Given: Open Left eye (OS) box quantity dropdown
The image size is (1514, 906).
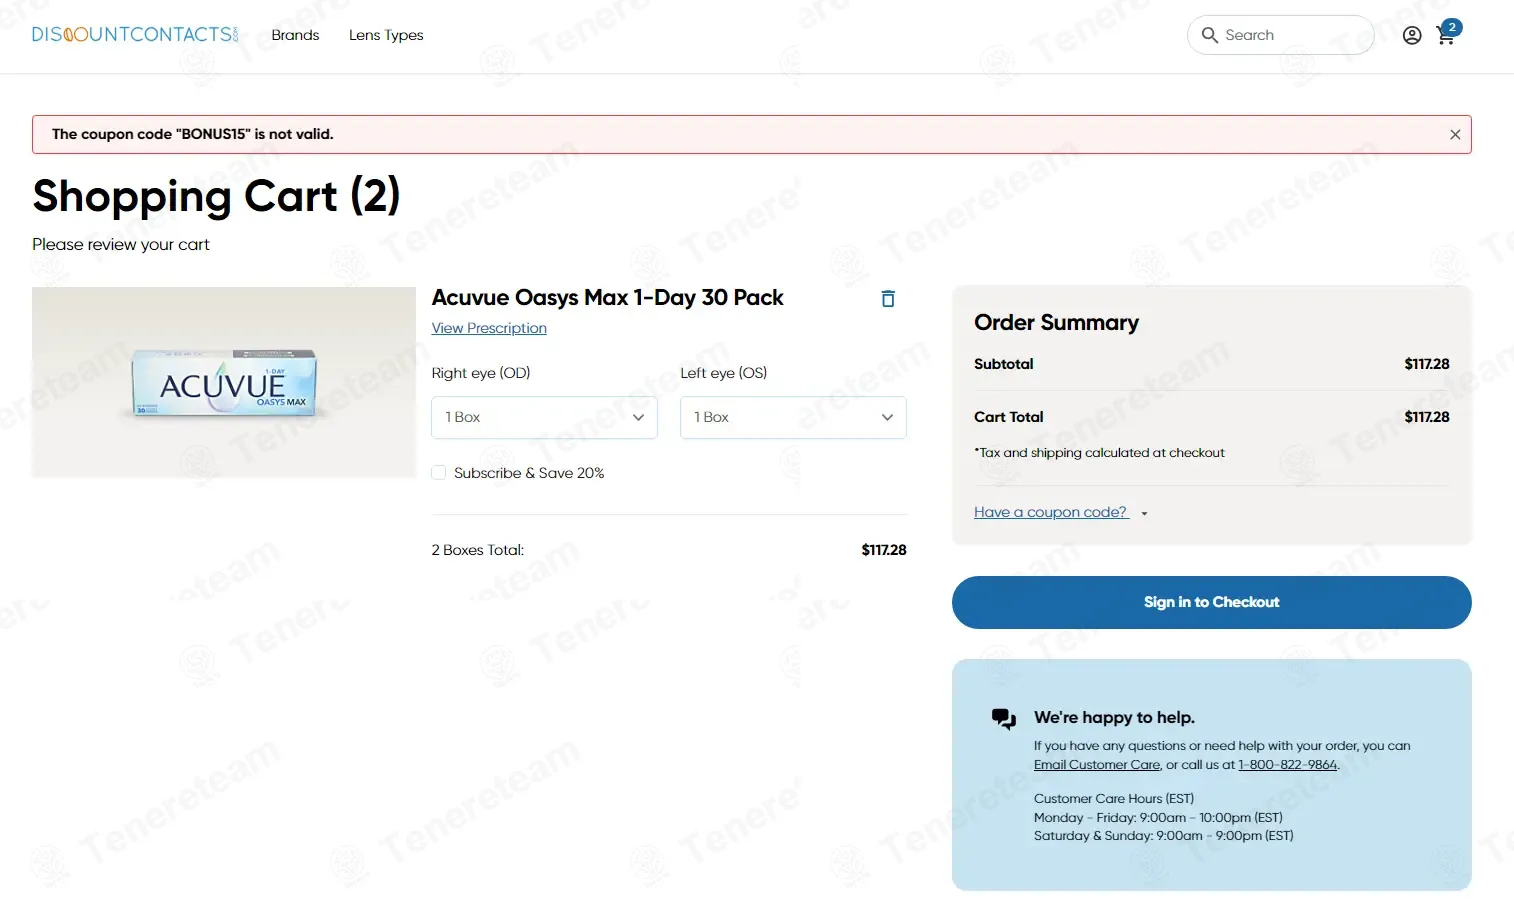Looking at the screenshot, I should tap(793, 417).
